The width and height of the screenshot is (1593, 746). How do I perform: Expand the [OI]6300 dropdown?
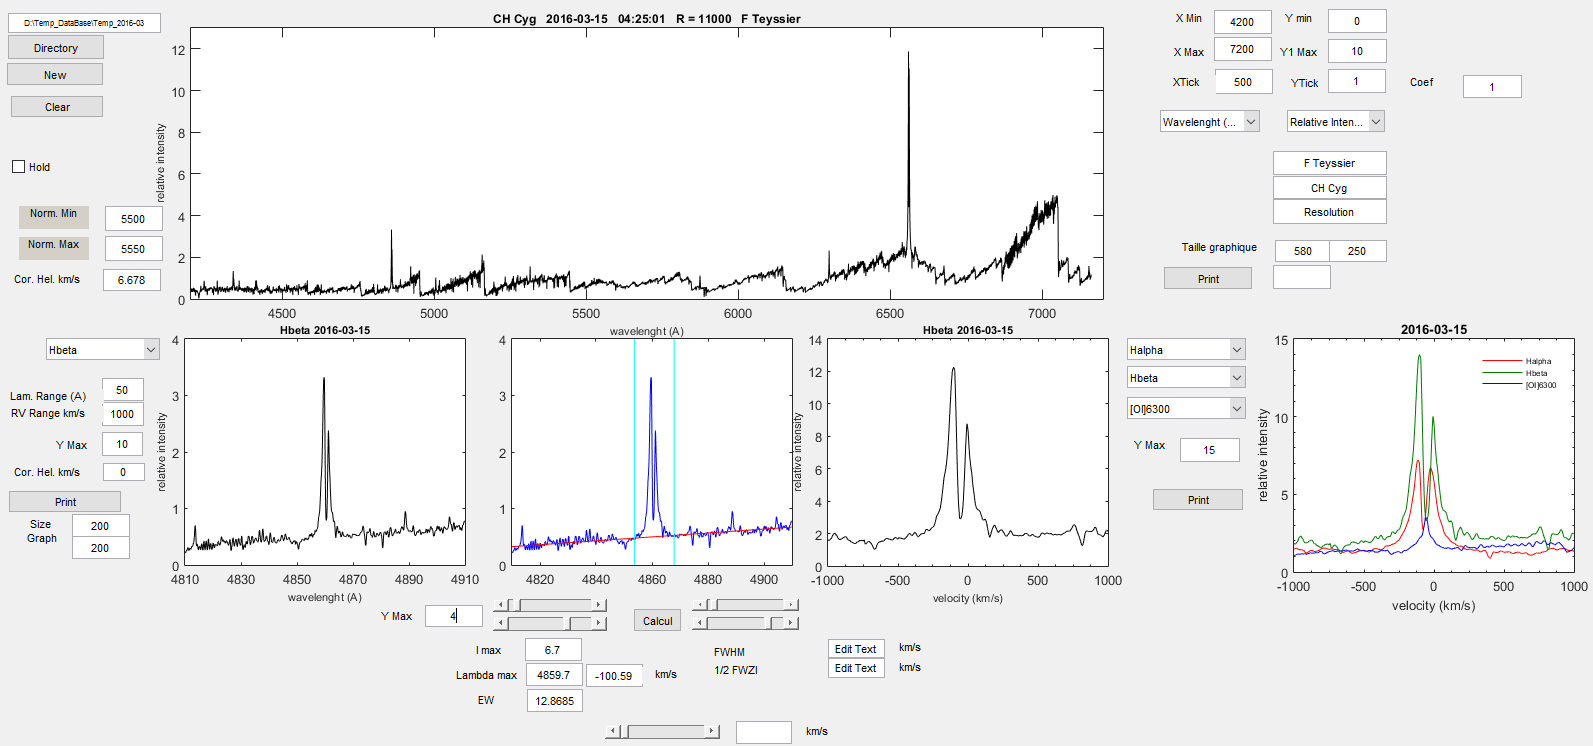point(1185,409)
